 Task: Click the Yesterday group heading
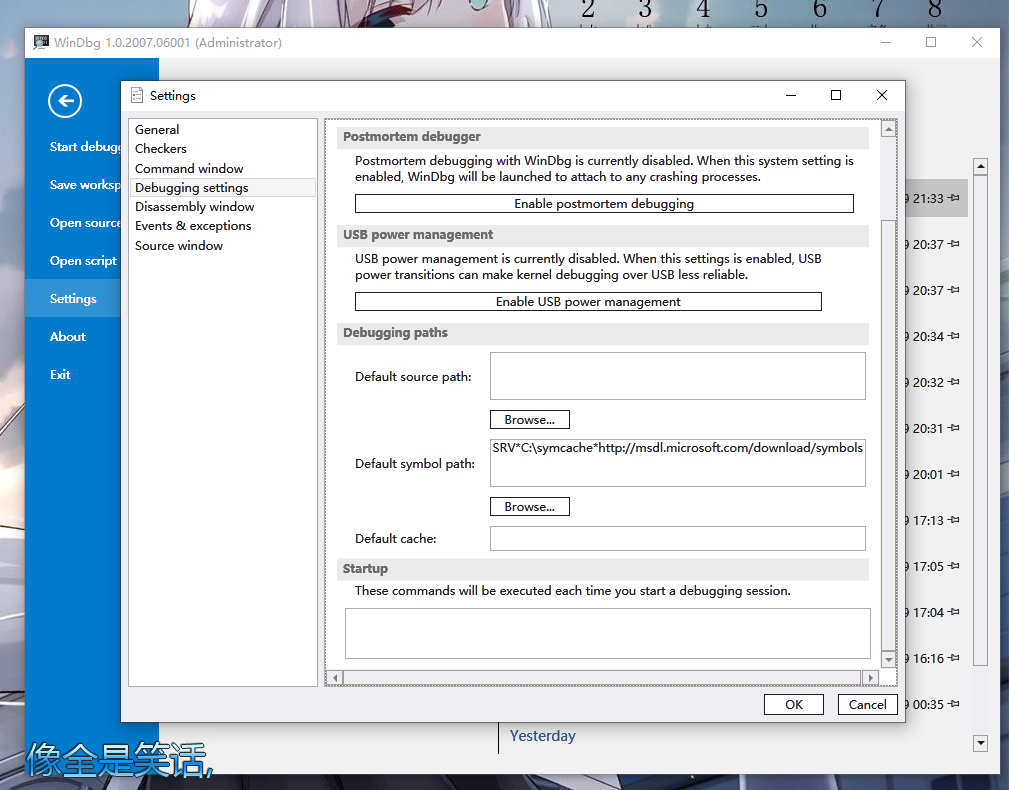pos(542,736)
